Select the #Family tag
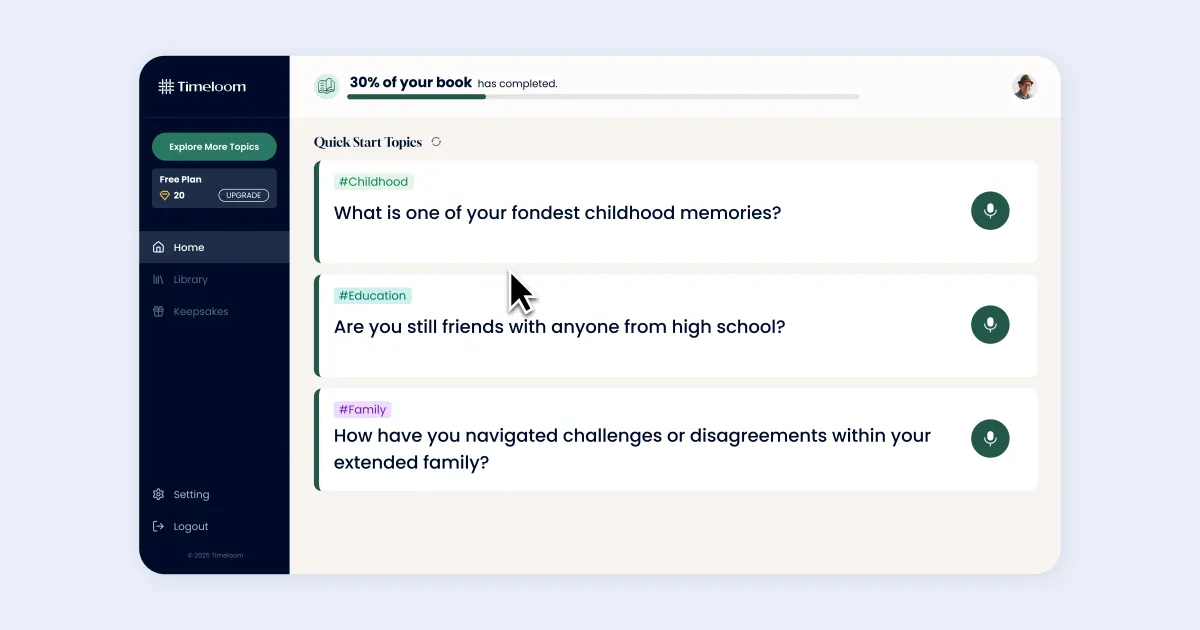Screen dimensions: 1200x630 coord(362,410)
